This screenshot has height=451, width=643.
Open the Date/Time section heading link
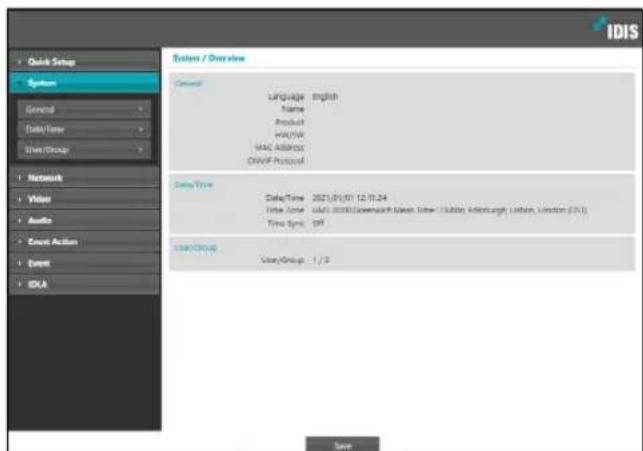pyautogui.click(x=194, y=185)
